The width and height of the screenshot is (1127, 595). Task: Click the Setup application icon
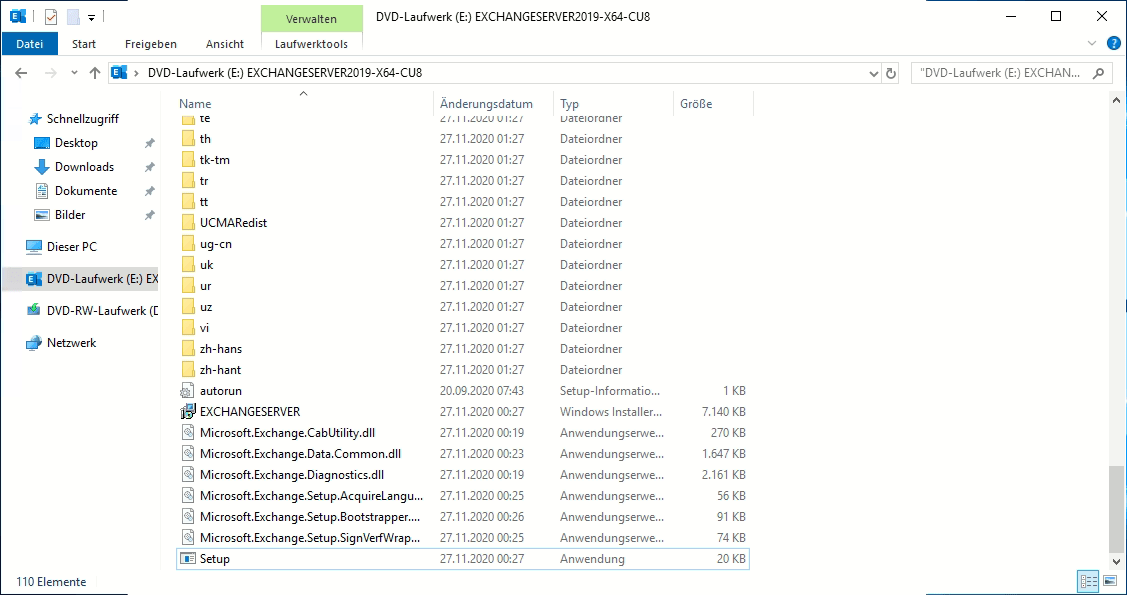187,559
